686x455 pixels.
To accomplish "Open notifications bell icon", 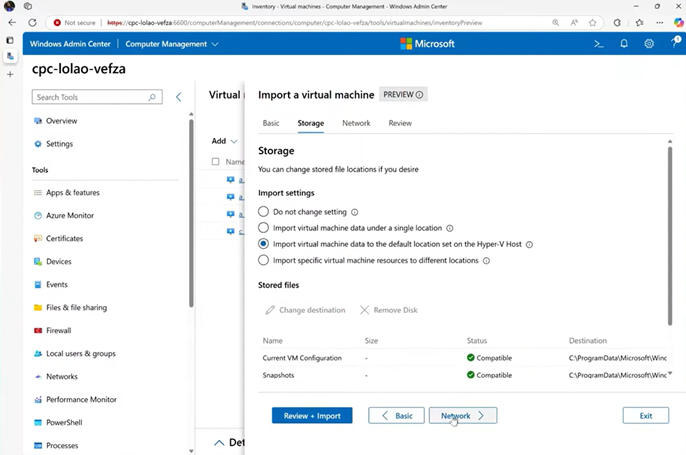I will coord(624,44).
